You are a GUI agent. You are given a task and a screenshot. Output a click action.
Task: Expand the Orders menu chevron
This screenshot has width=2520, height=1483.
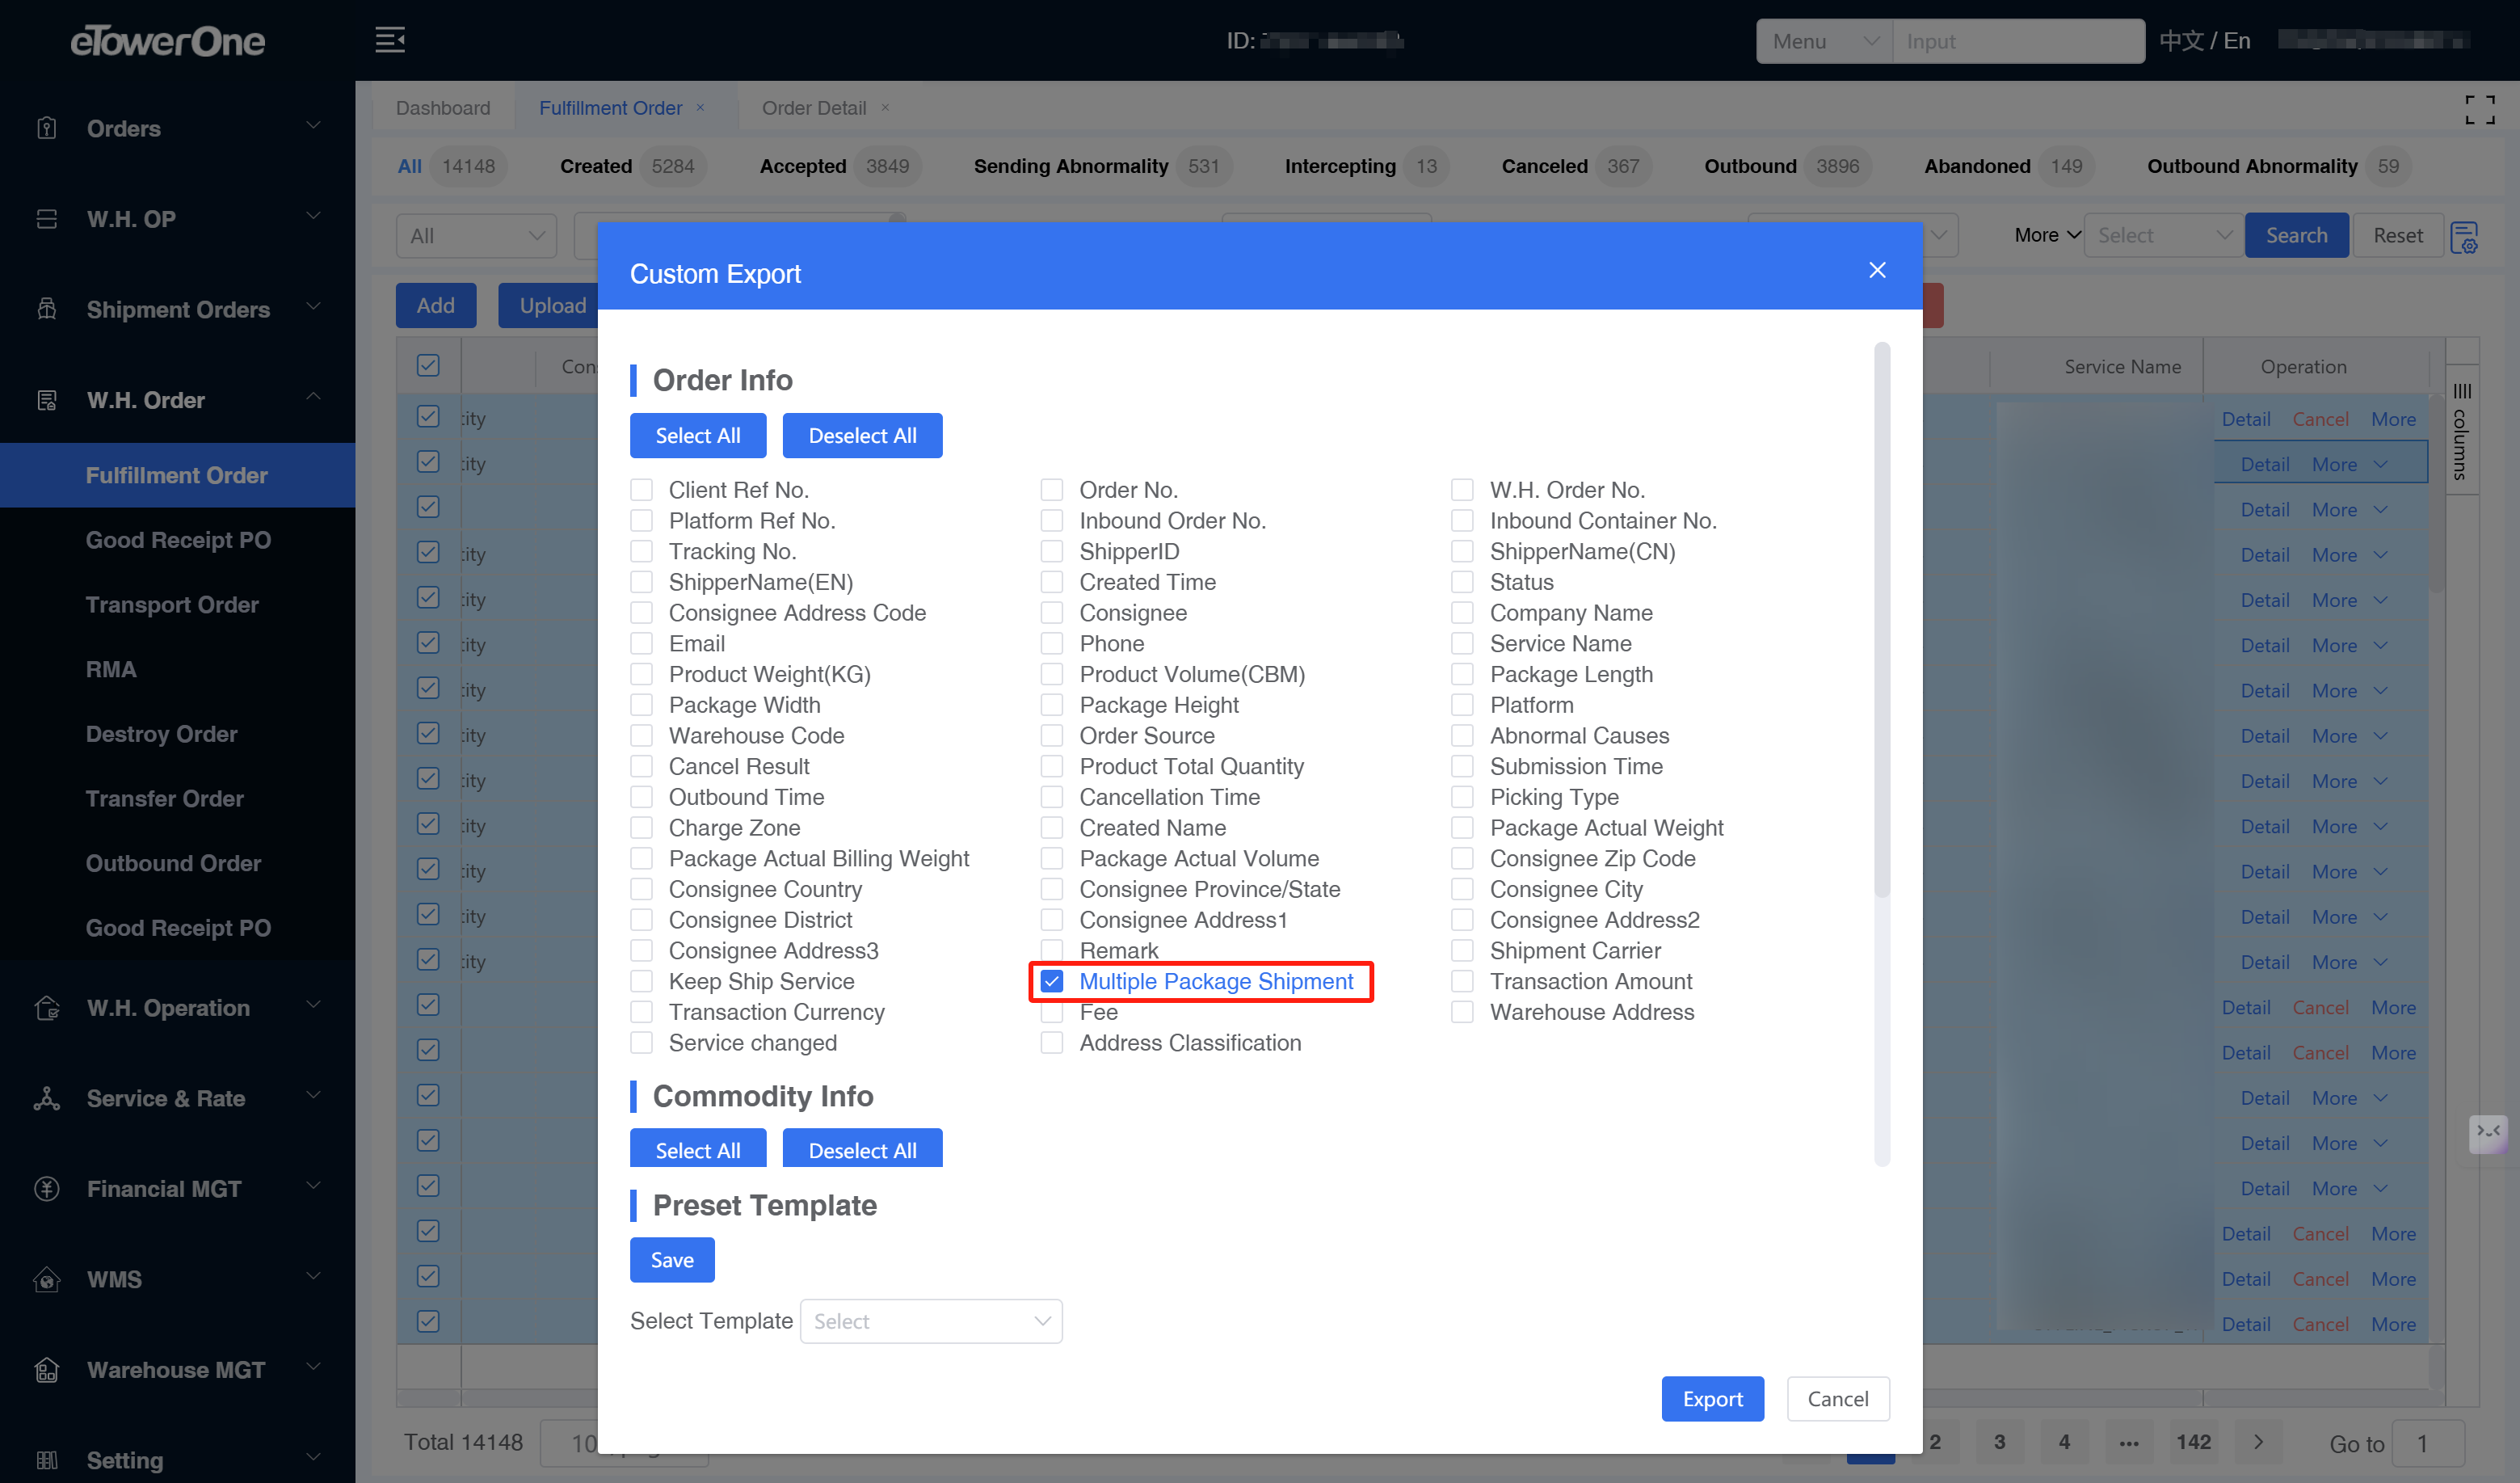tap(313, 126)
